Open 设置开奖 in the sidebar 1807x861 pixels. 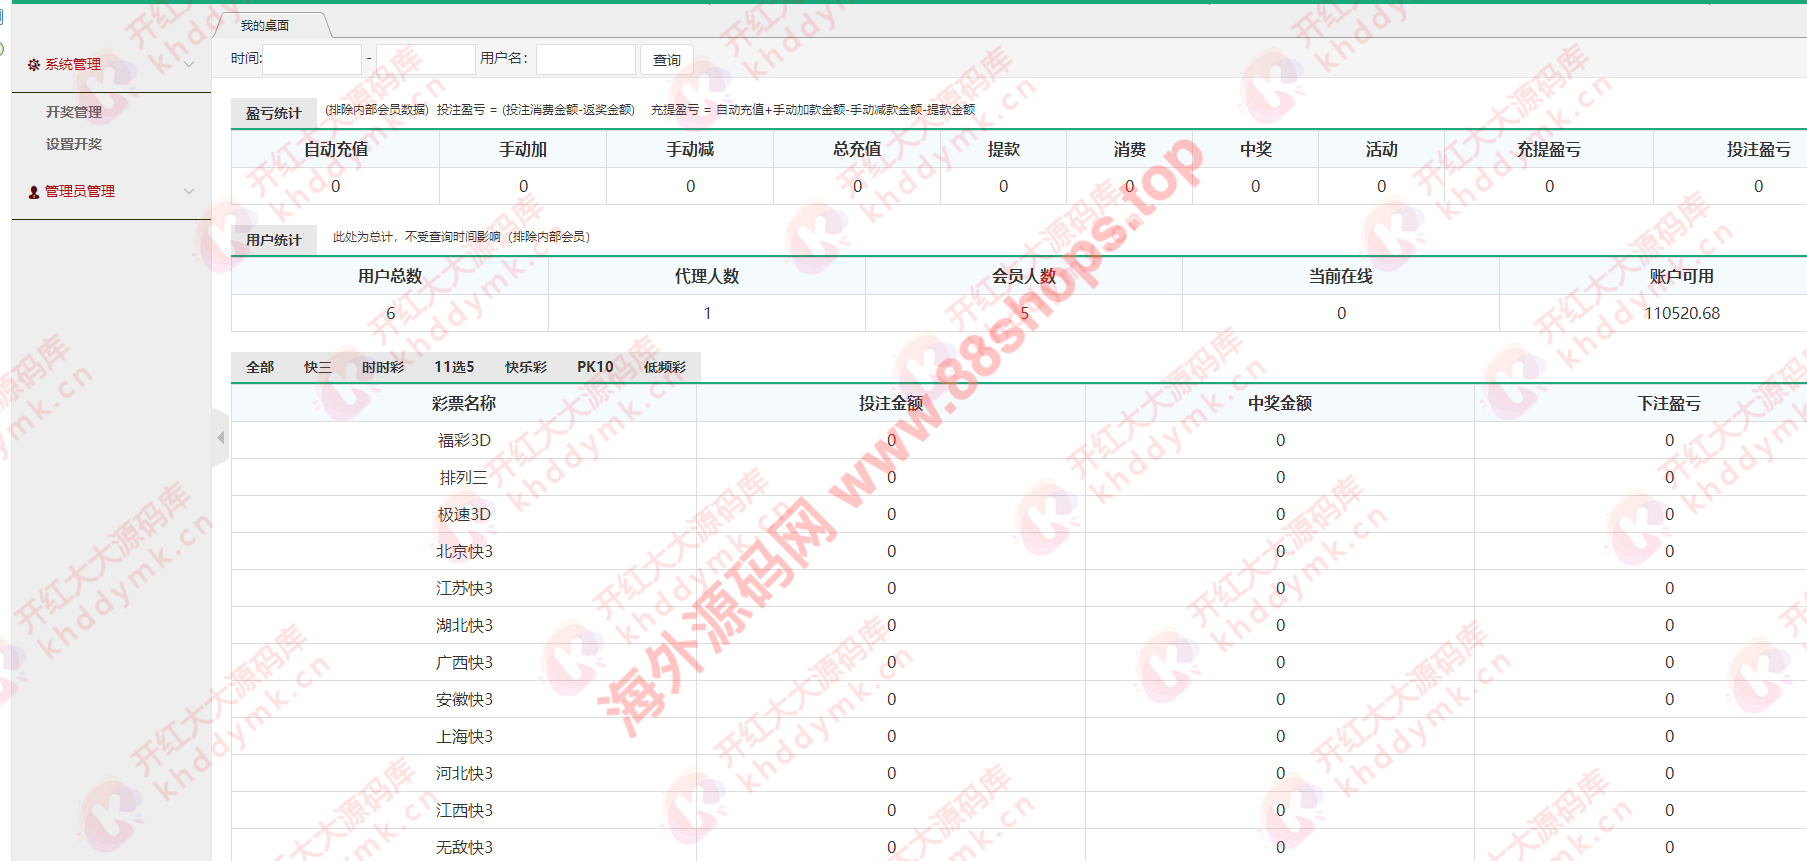tap(74, 144)
